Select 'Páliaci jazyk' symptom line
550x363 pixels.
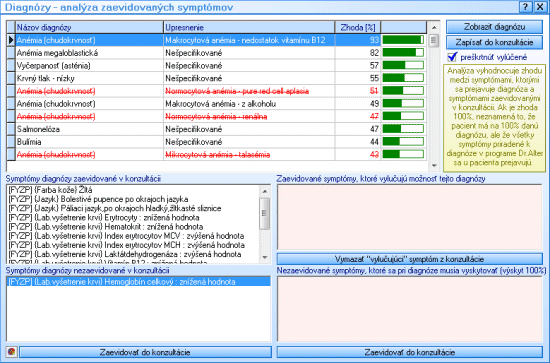133,208
